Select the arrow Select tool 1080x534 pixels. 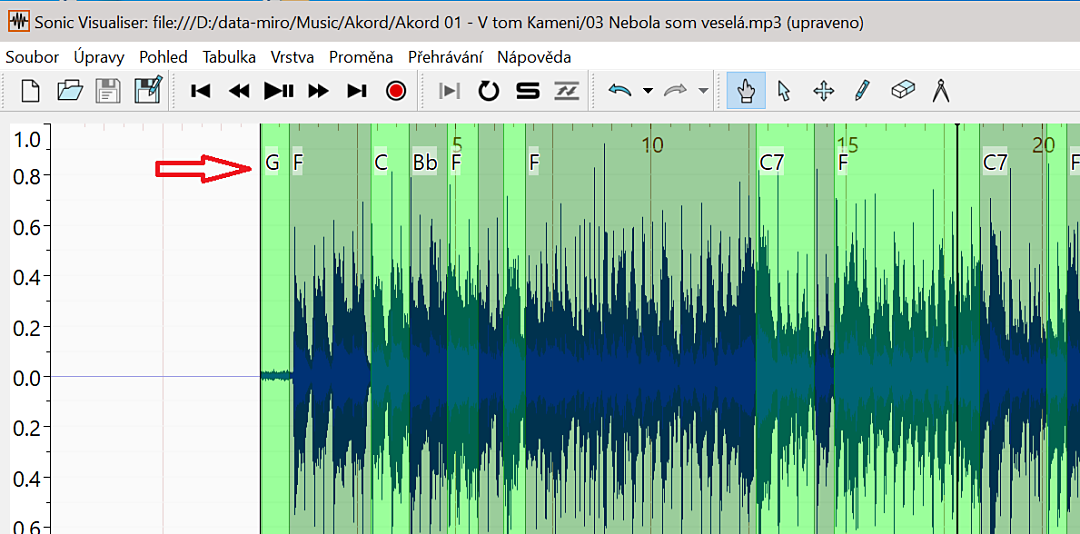(x=783, y=91)
